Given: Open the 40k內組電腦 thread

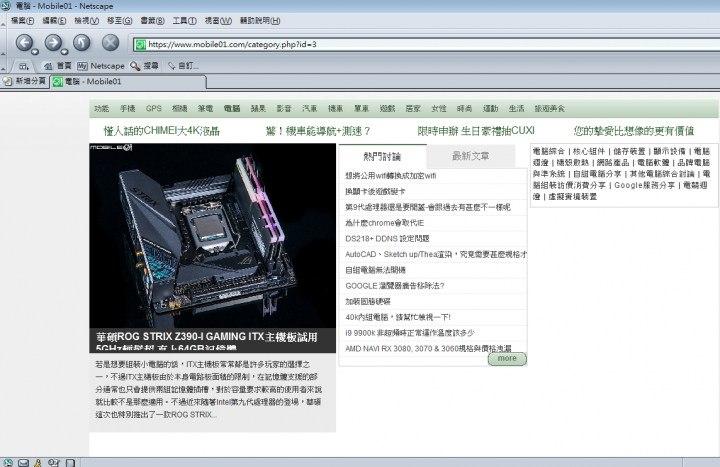Looking at the screenshot, I should (x=398, y=317).
